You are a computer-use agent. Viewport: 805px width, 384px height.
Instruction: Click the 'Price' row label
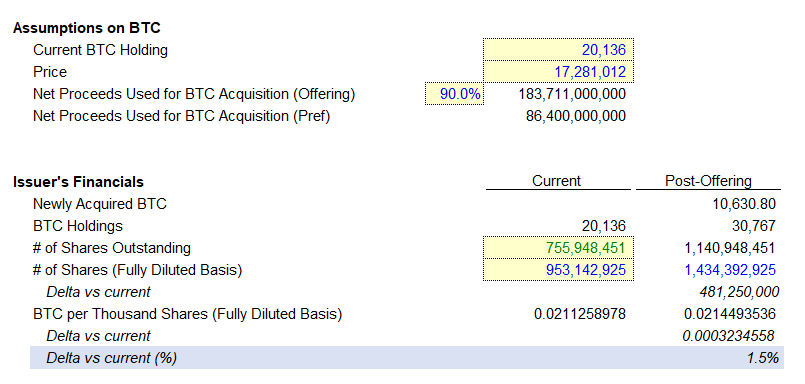(x=50, y=72)
